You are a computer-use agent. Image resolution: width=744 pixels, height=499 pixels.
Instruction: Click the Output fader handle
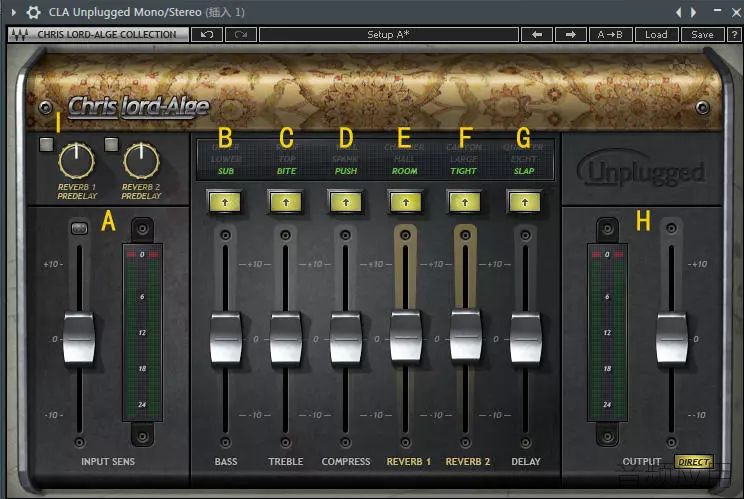tap(671, 338)
